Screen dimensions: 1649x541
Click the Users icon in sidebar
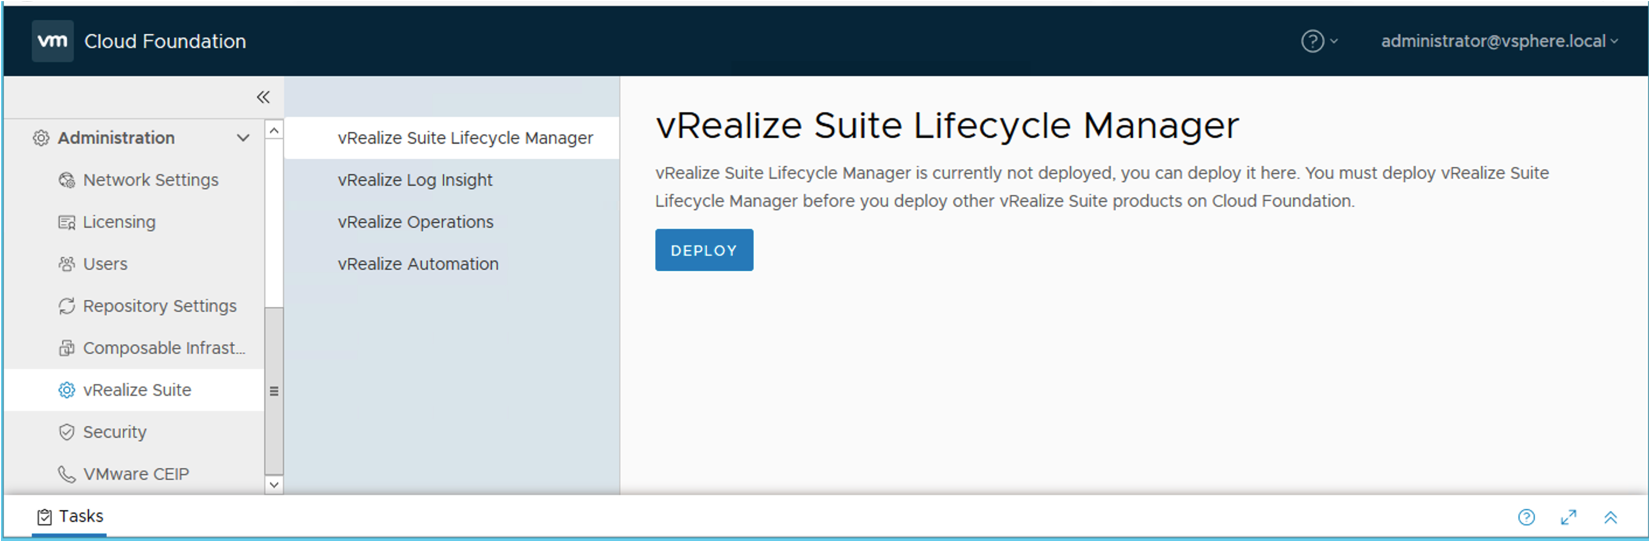coord(67,264)
